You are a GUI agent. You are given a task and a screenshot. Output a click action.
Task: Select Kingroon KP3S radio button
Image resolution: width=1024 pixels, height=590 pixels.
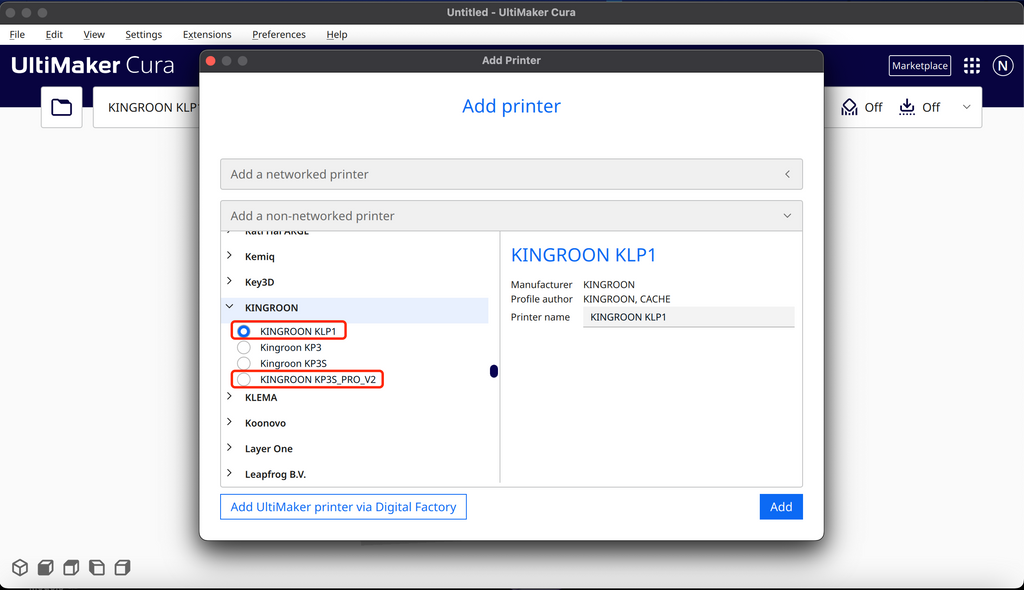coord(244,363)
